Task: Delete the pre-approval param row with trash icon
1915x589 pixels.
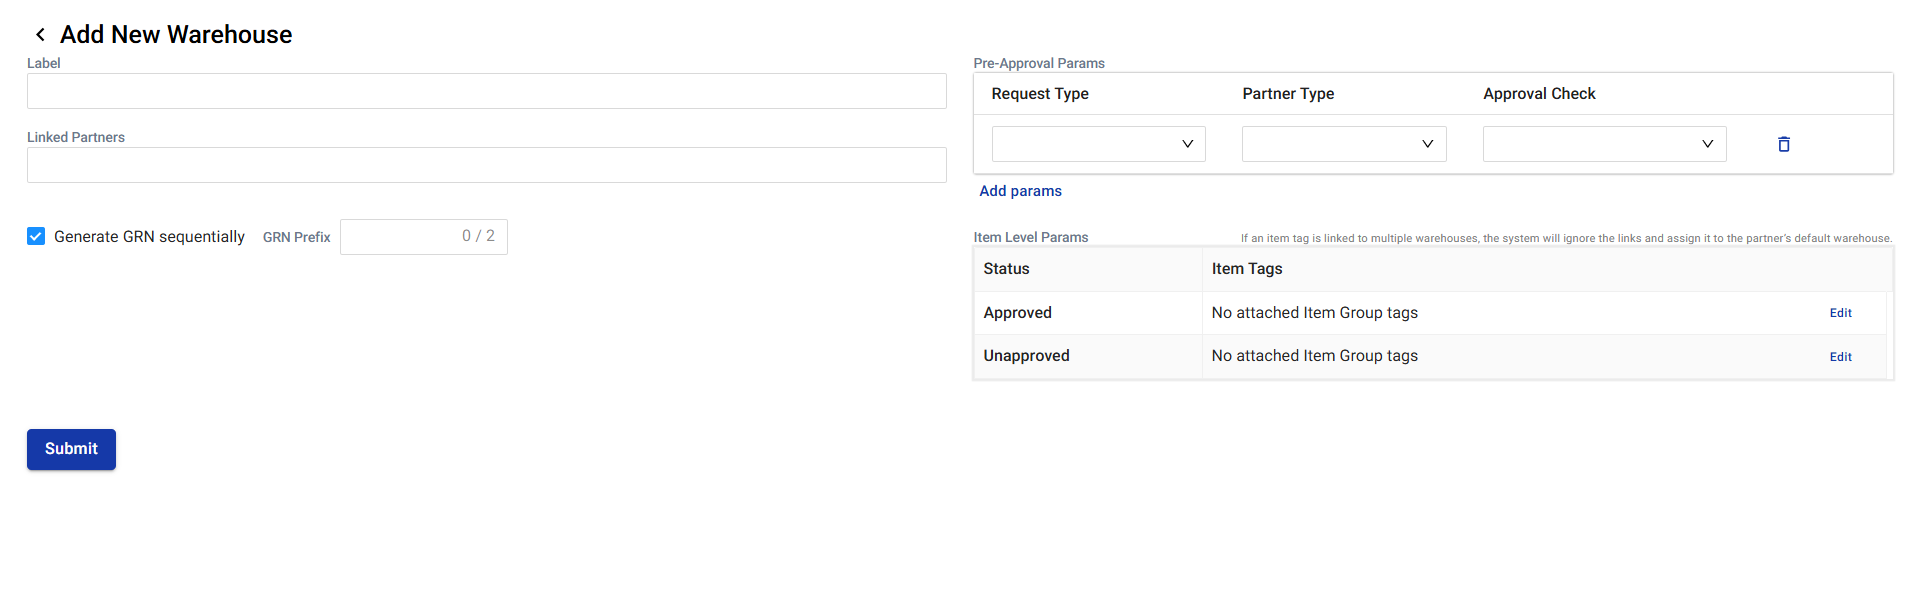Action: pos(1783,144)
